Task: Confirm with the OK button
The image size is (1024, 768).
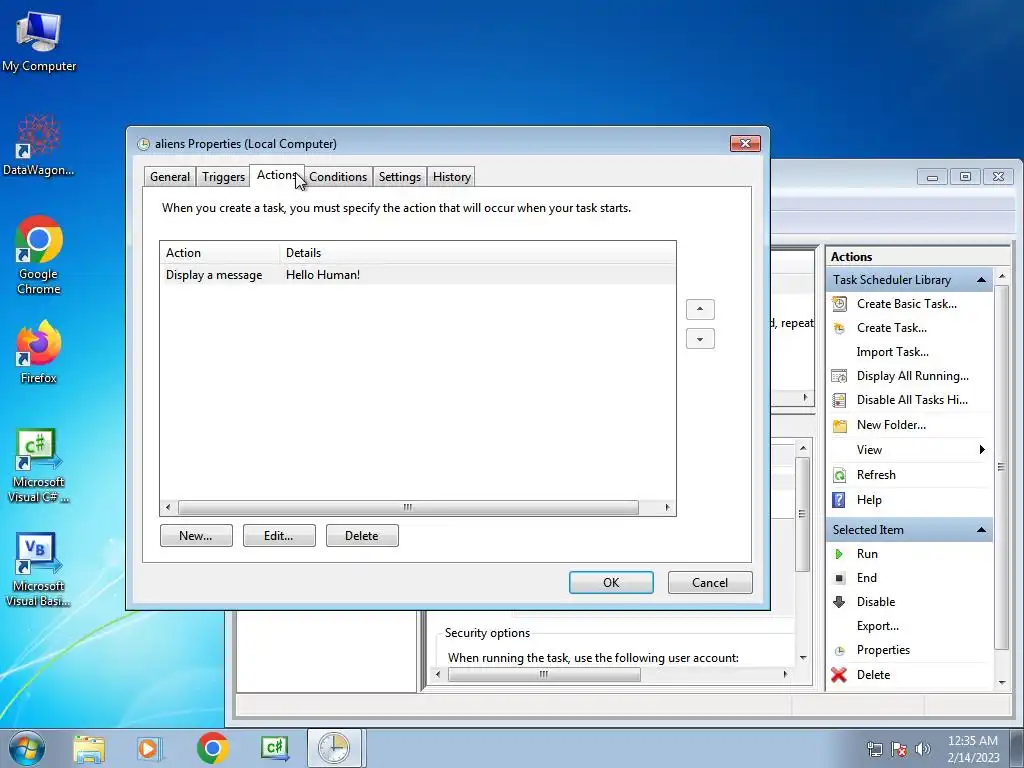Action: point(611,583)
